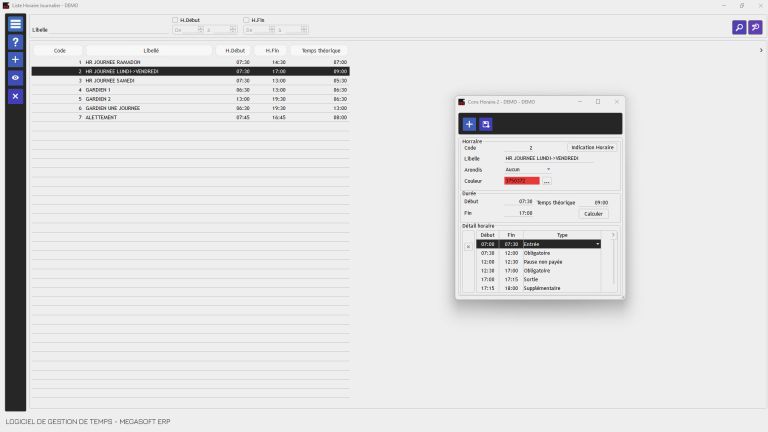
Task: Click the Type column header in Détail horaire
Action: (x=562, y=235)
